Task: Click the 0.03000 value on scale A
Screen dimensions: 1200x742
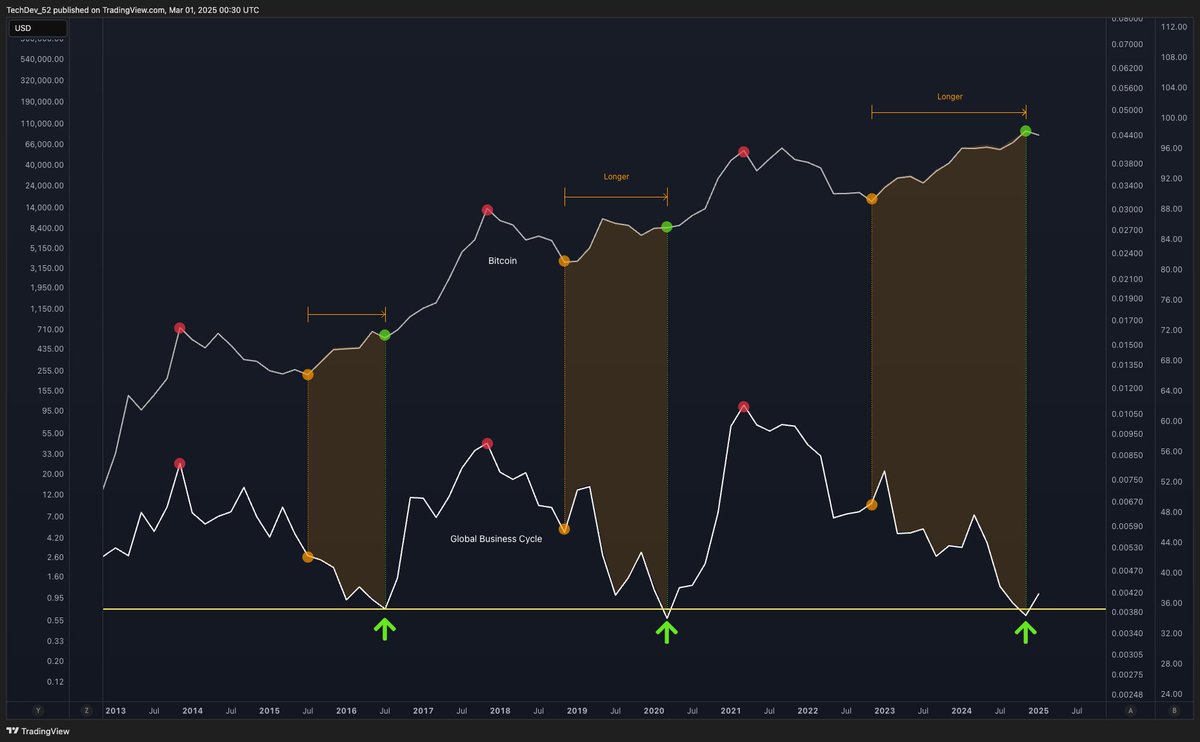Action: (x=1126, y=209)
